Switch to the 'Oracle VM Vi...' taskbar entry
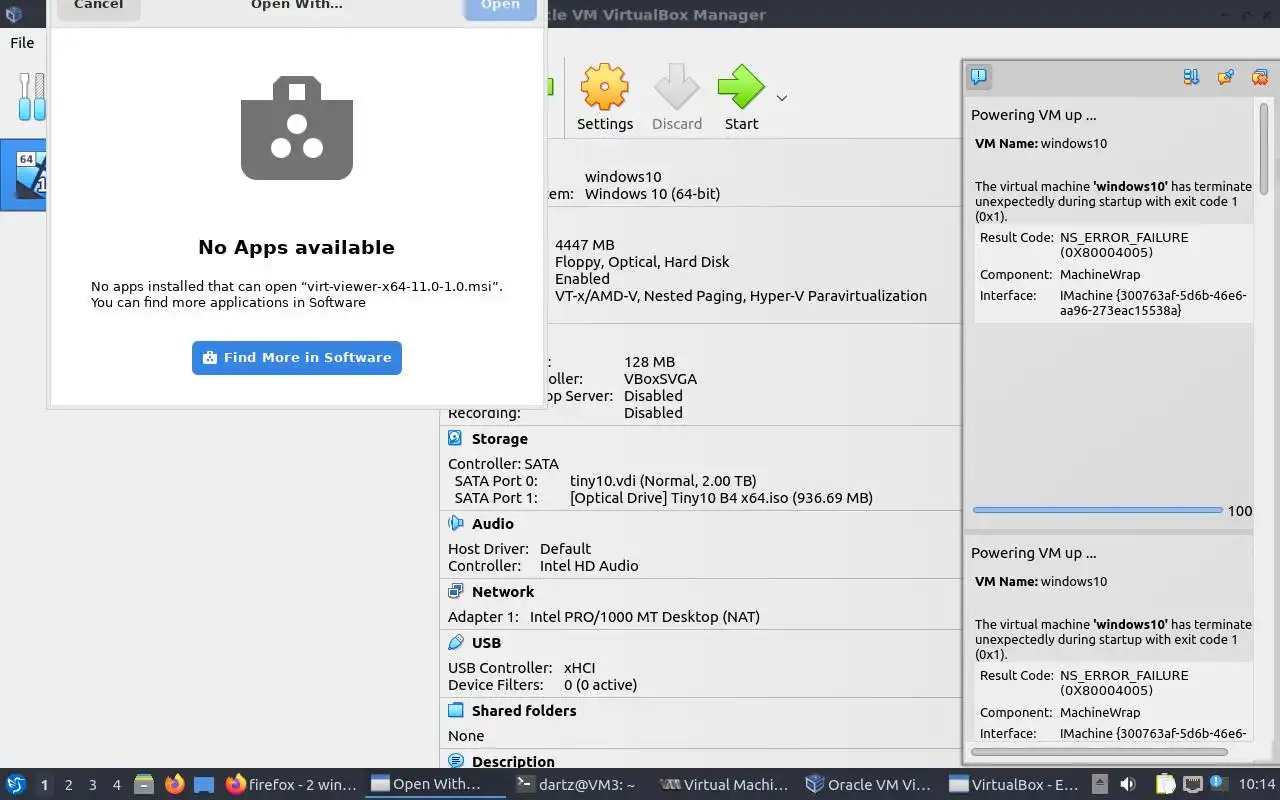This screenshot has height=800, width=1280. tap(871, 784)
